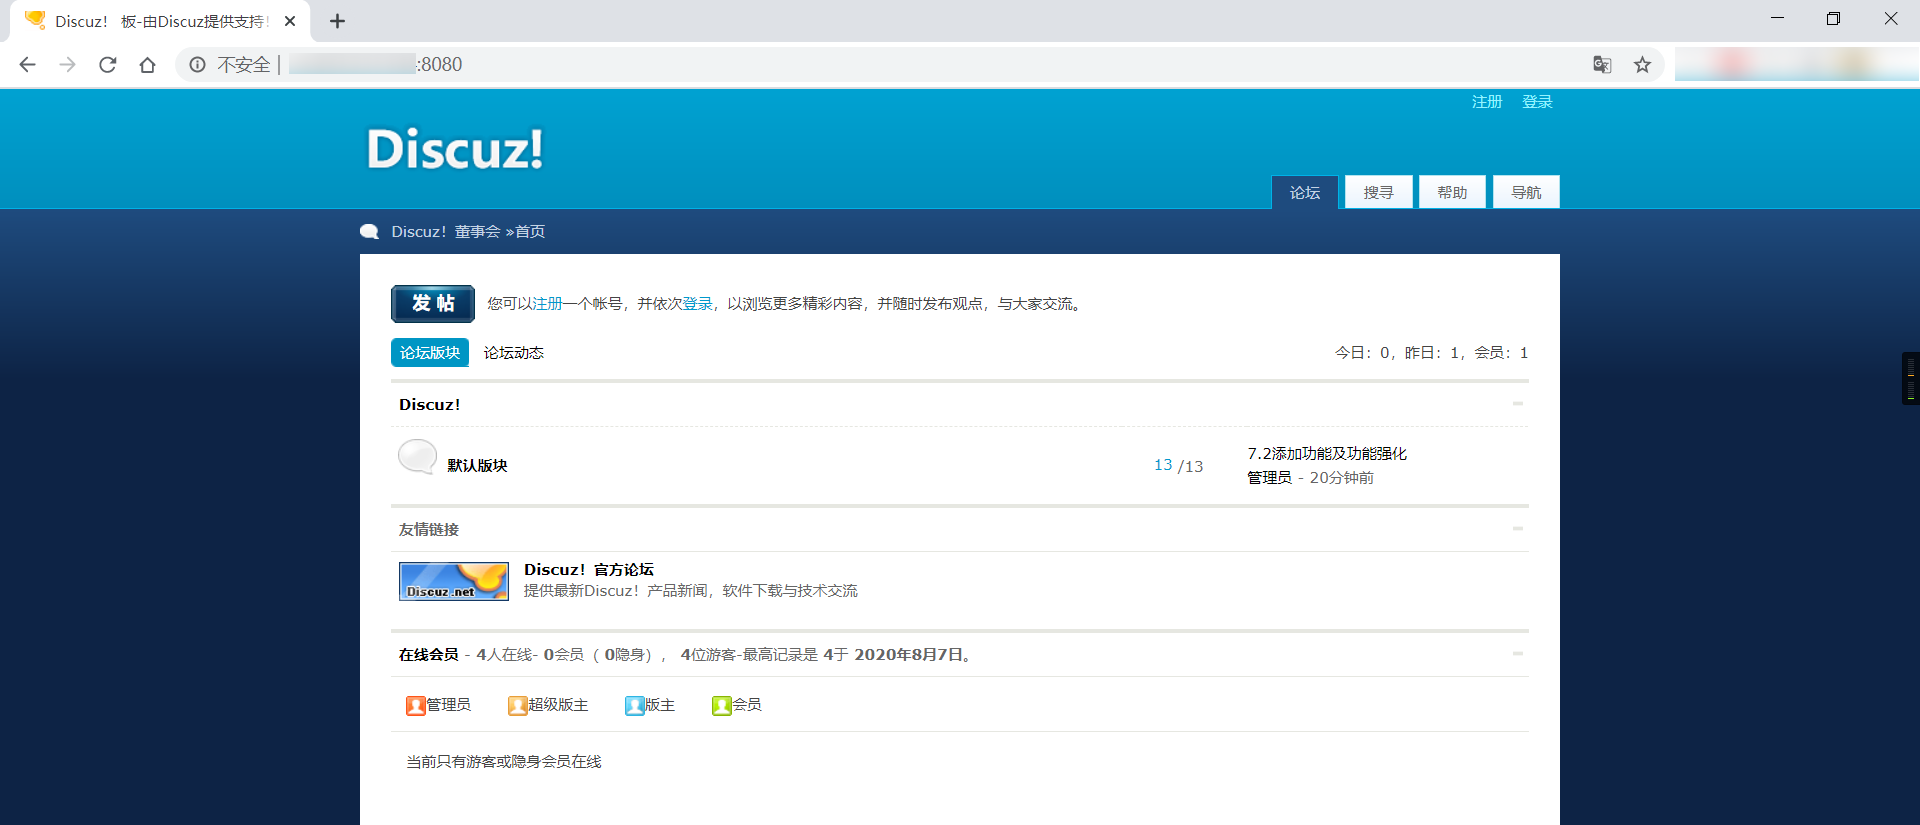
Task: Click 当前只有游客或隐身会员在线 text
Action: [504, 762]
